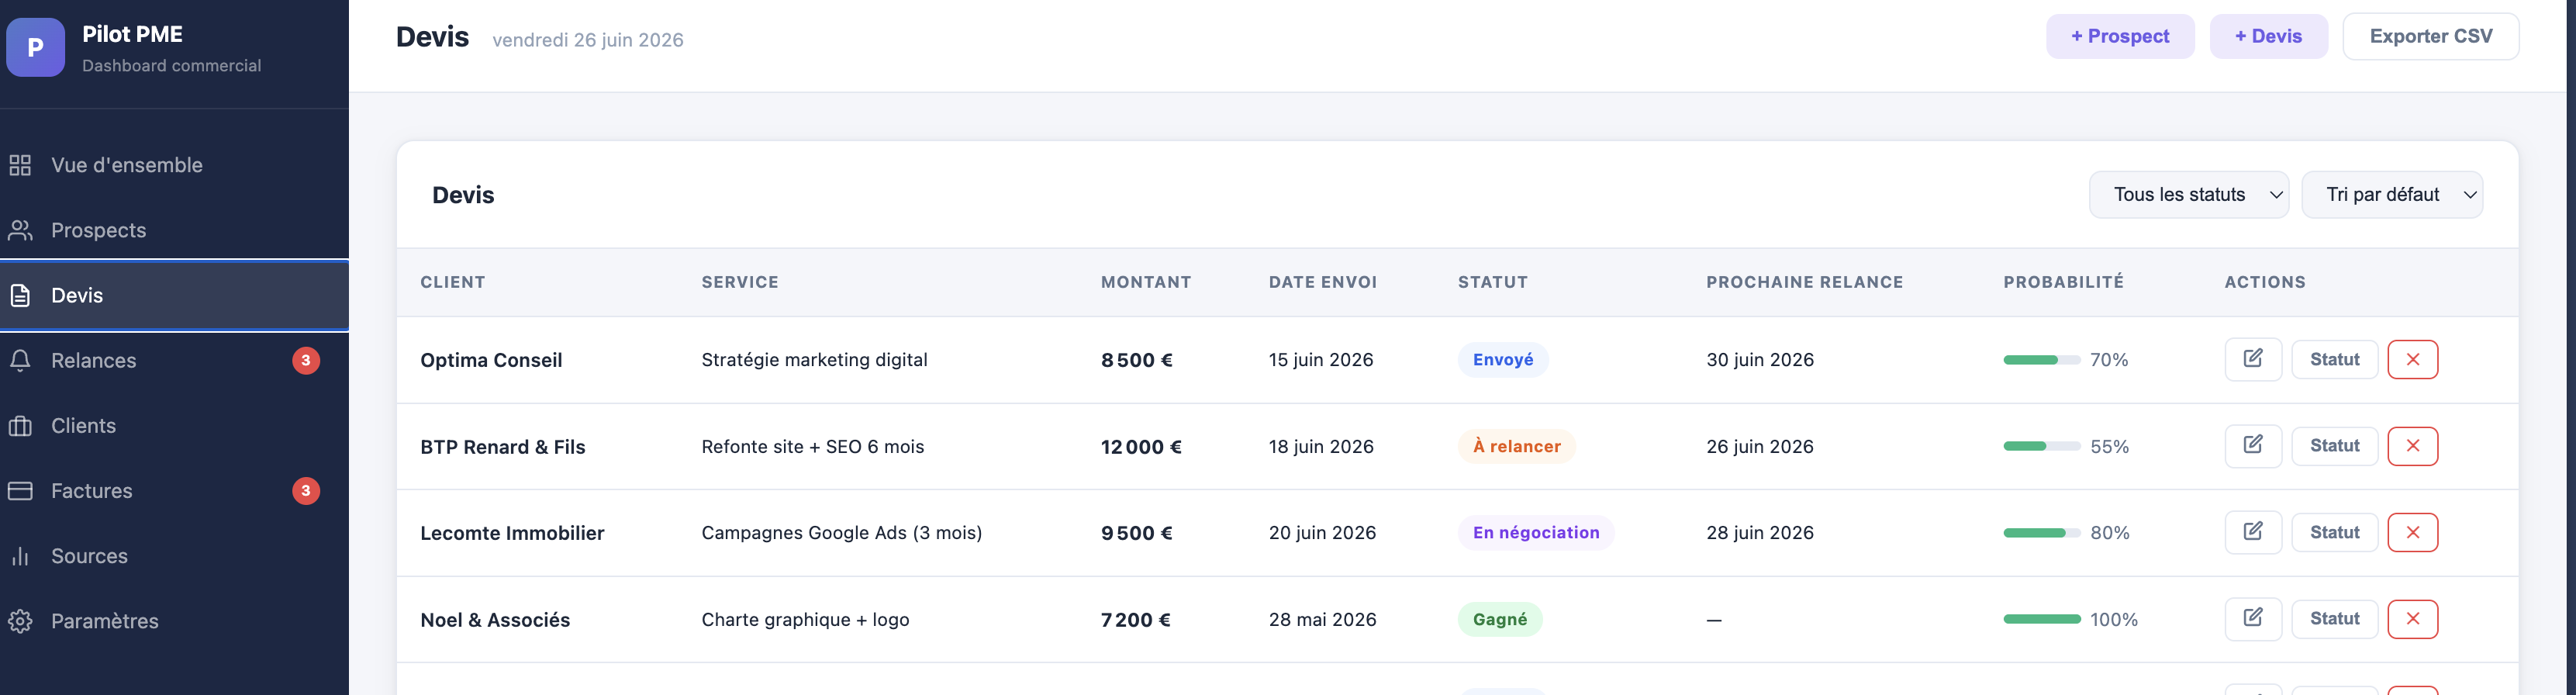Viewport: 2576px width, 695px height.
Task: Click the 8 500 € amount
Action: (x=1137, y=360)
